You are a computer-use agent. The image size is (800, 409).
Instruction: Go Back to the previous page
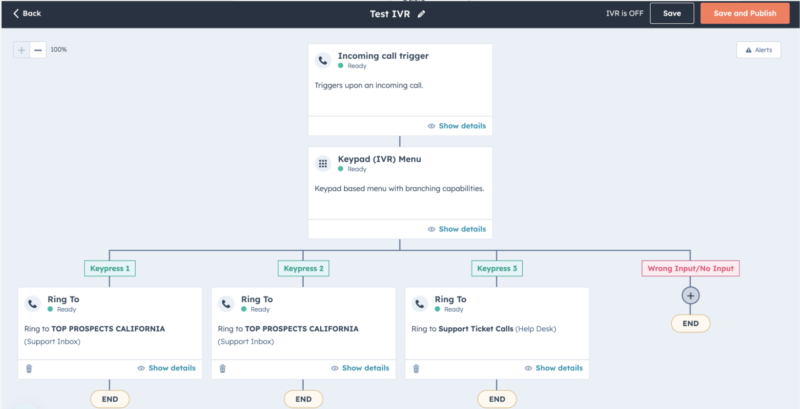click(27, 14)
